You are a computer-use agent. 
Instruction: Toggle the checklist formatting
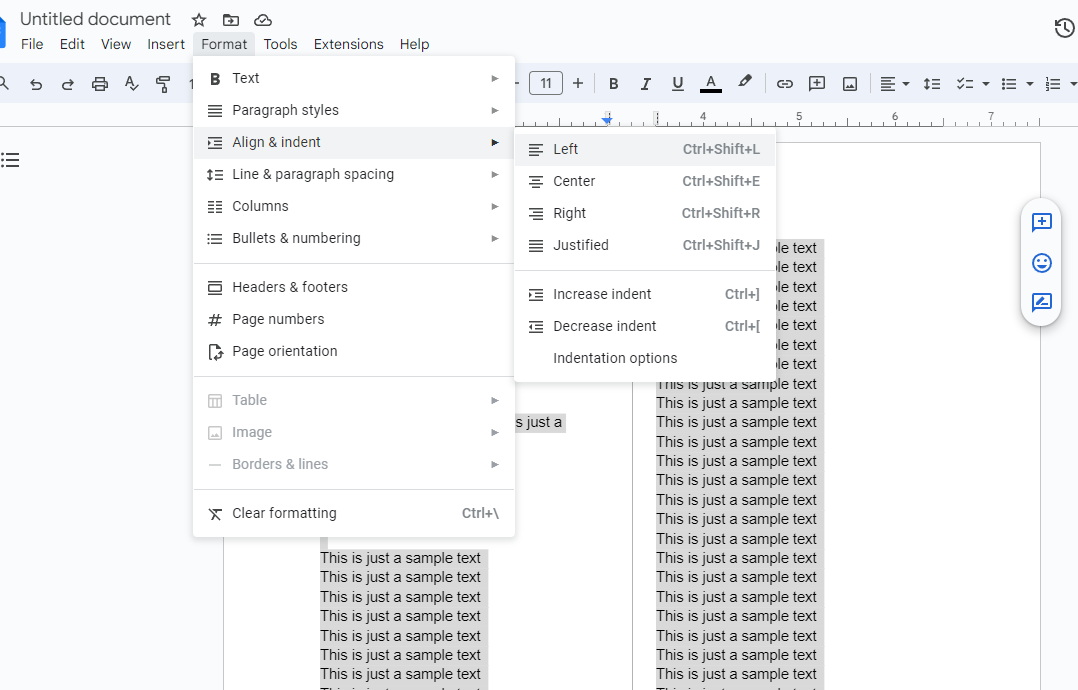point(965,83)
